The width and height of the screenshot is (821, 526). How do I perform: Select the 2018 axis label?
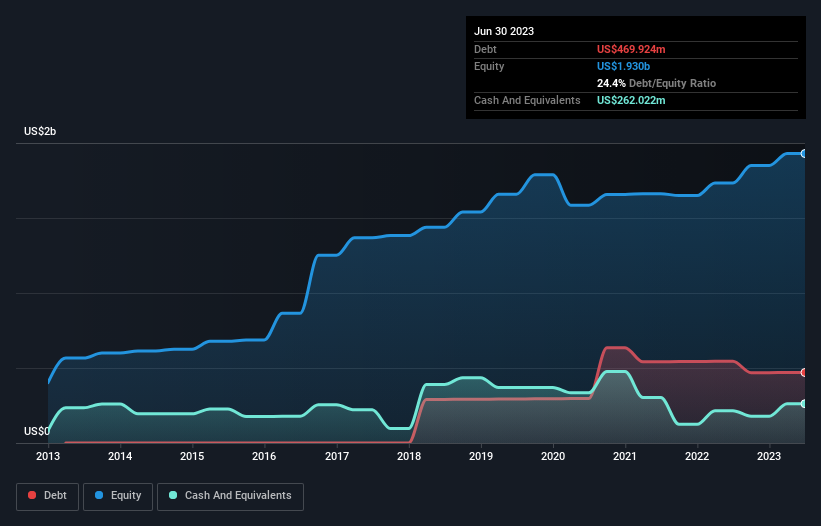pyautogui.click(x=409, y=456)
